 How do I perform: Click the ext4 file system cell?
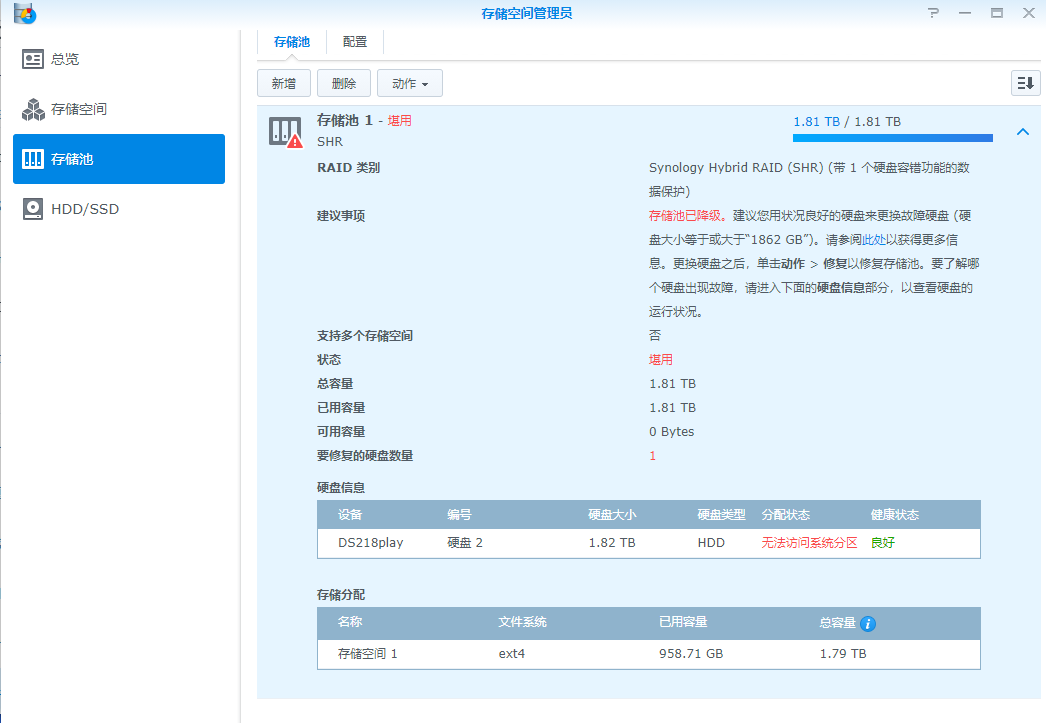[x=512, y=654]
